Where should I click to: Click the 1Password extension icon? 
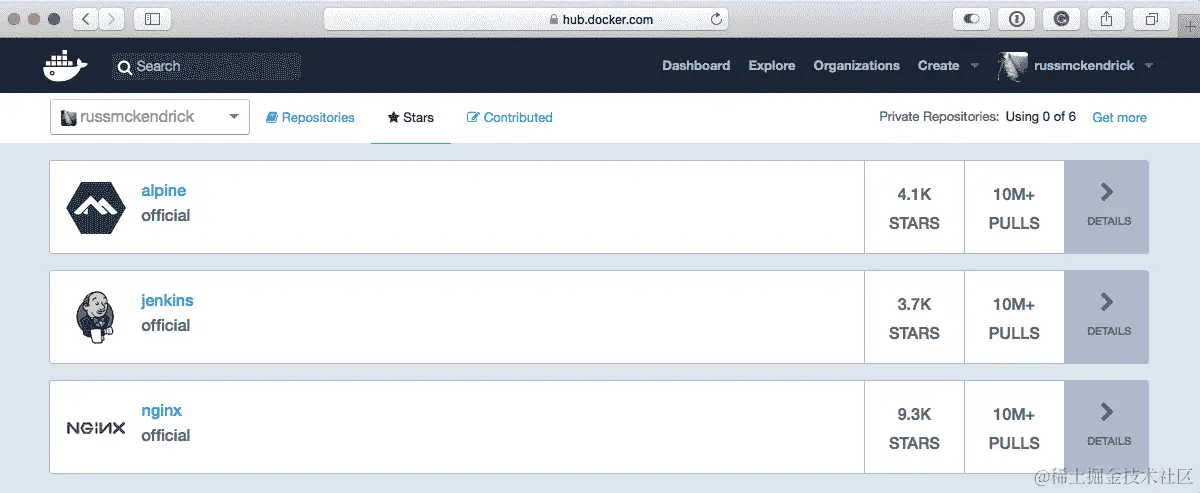click(1016, 19)
